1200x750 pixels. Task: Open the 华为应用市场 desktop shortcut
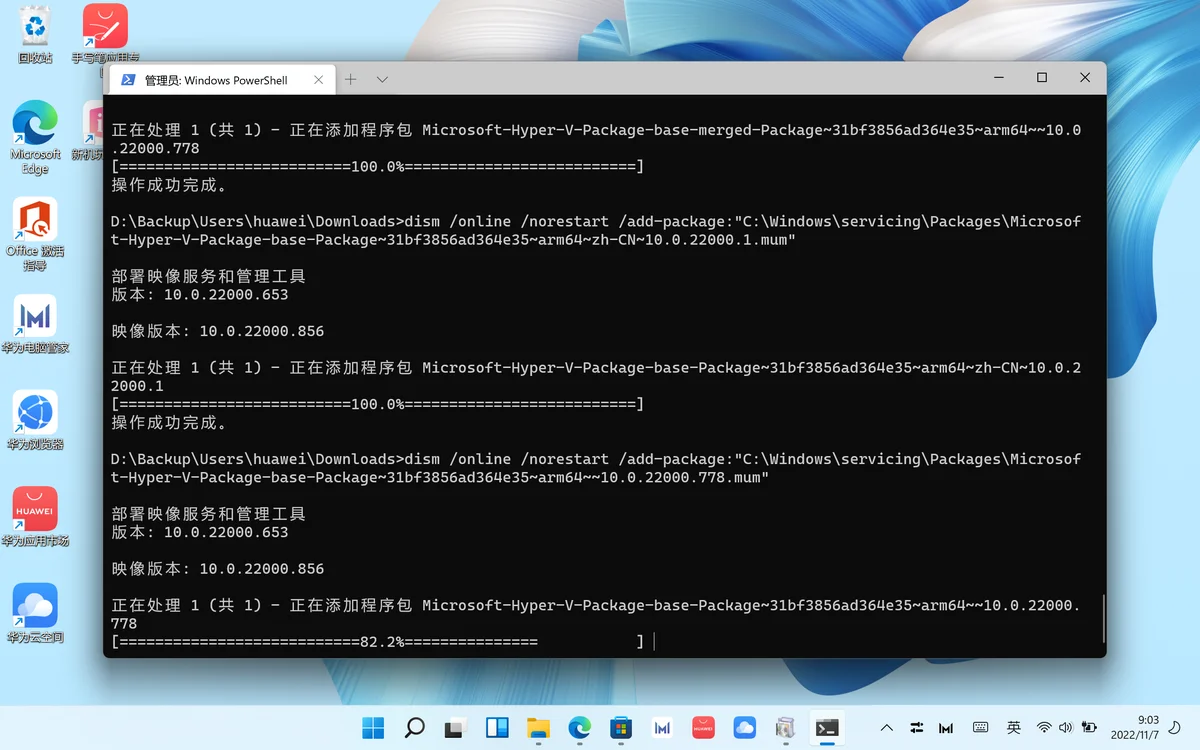(x=35, y=517)
